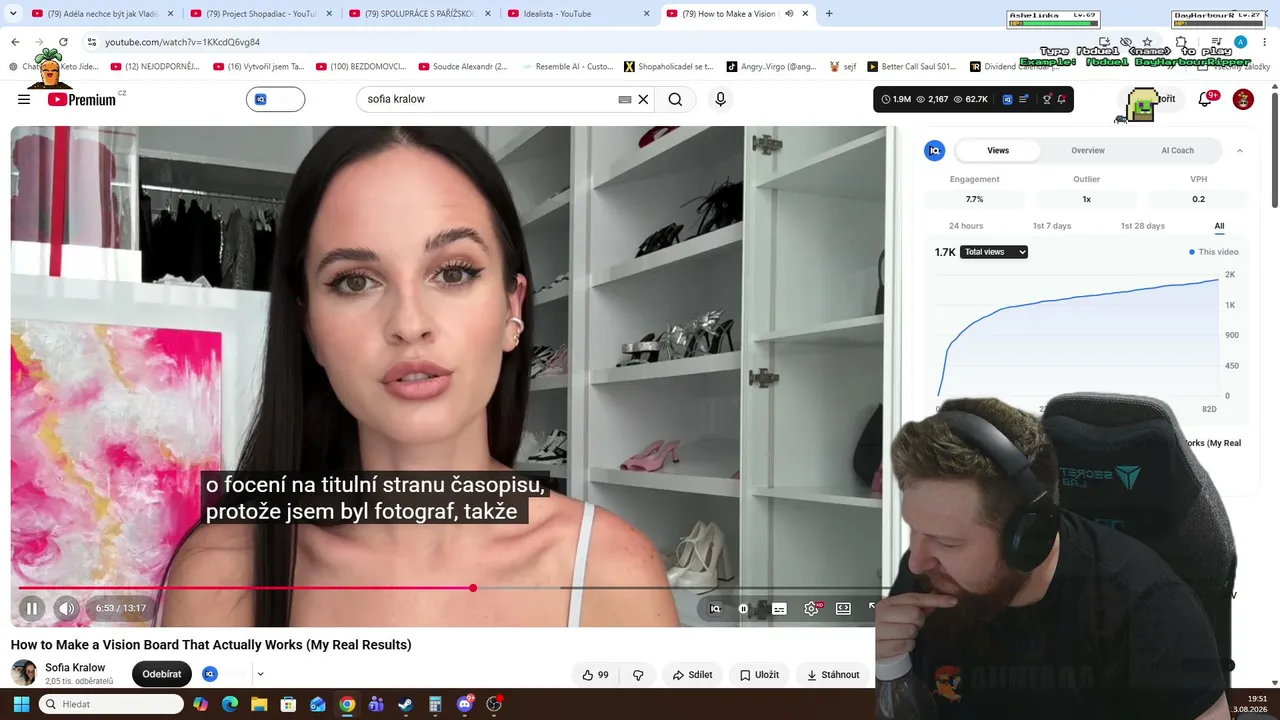Collapse the vidIQ panel with chevron

1240,150
